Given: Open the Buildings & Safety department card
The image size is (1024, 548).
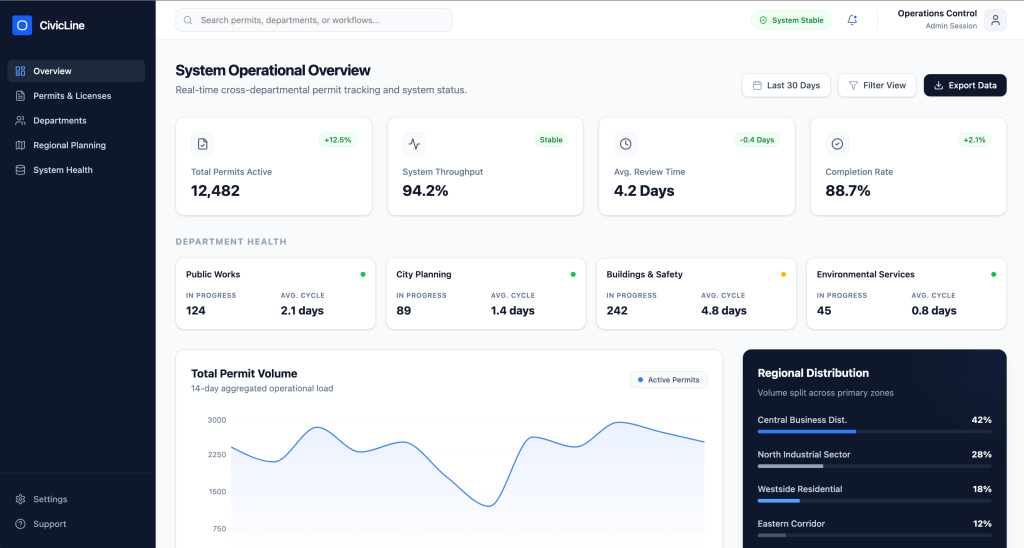Looking at the screenshot, I should (696, 294).
